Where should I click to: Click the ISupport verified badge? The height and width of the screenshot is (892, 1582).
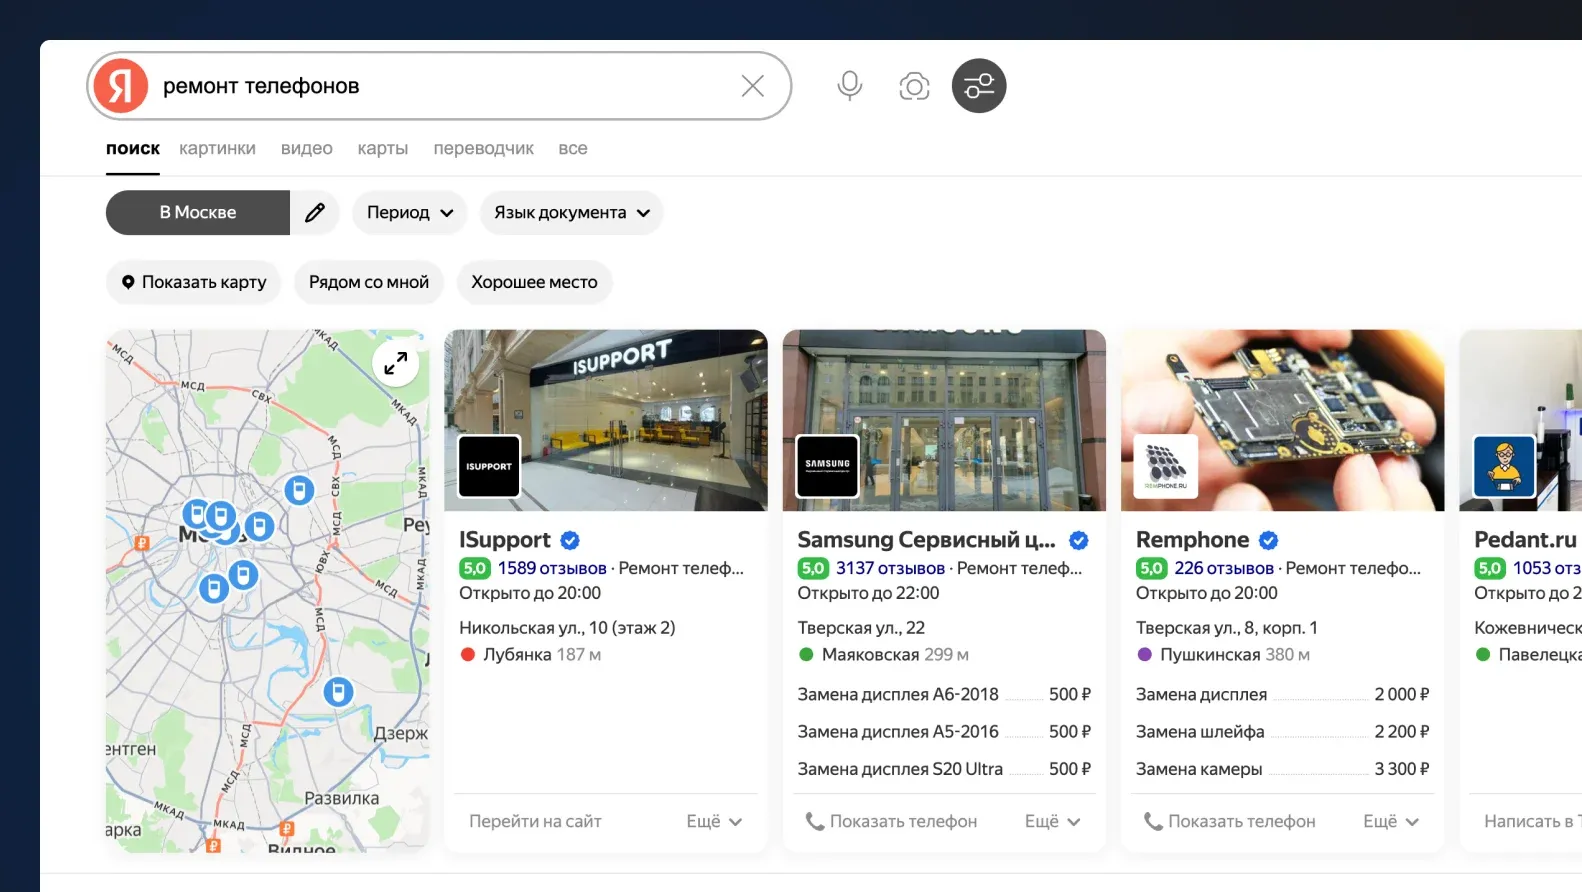(x=570, y=541)
